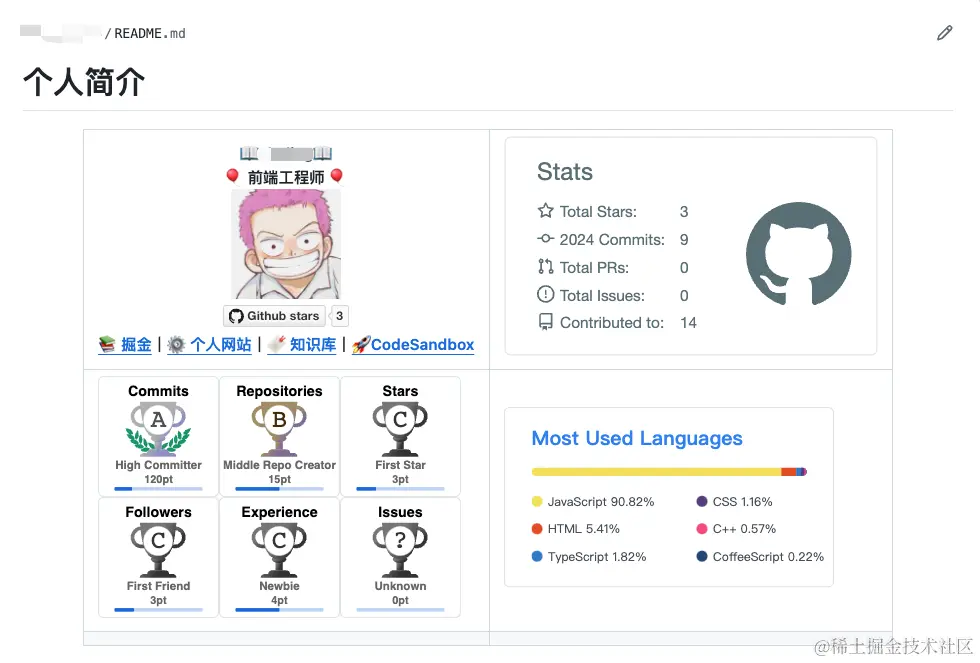Click the pull request icon beside Total PRs

[546, 267]
